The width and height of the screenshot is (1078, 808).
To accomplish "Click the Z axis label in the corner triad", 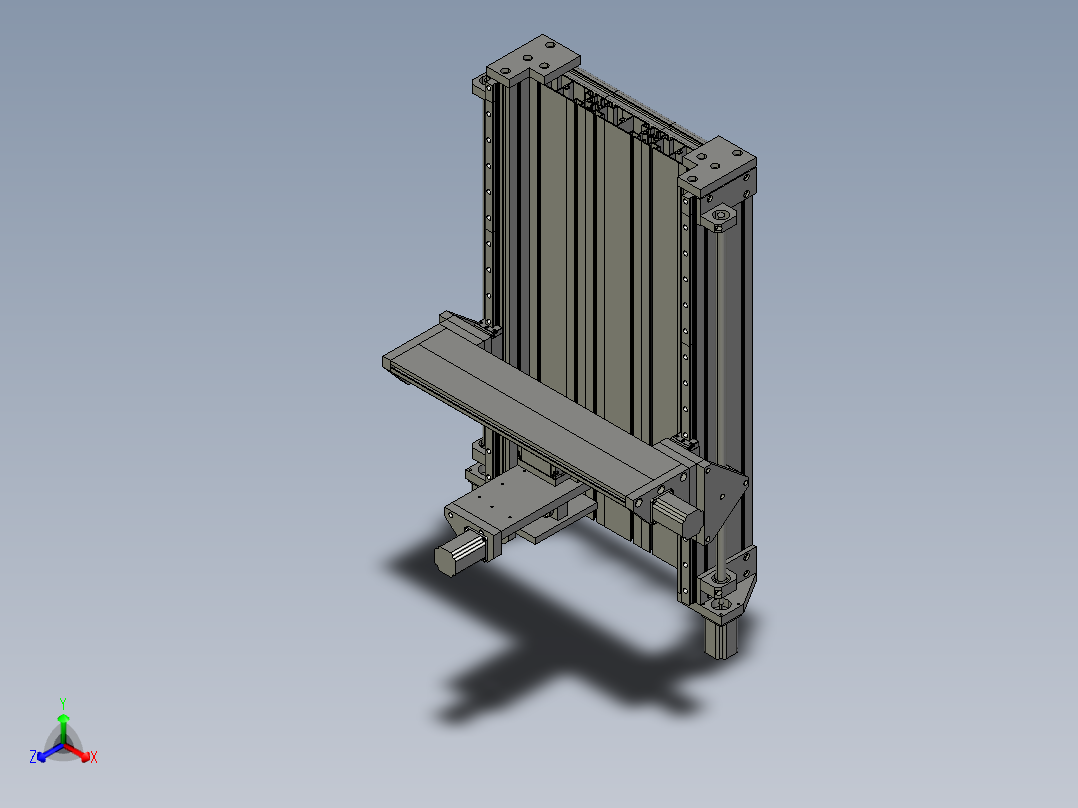I will coord(33,755).
